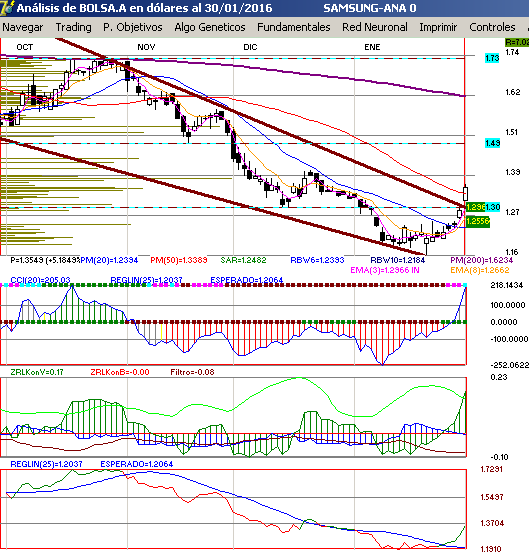Open the P. Objetivos menu

pyautogui.click(x=133, y=27)
